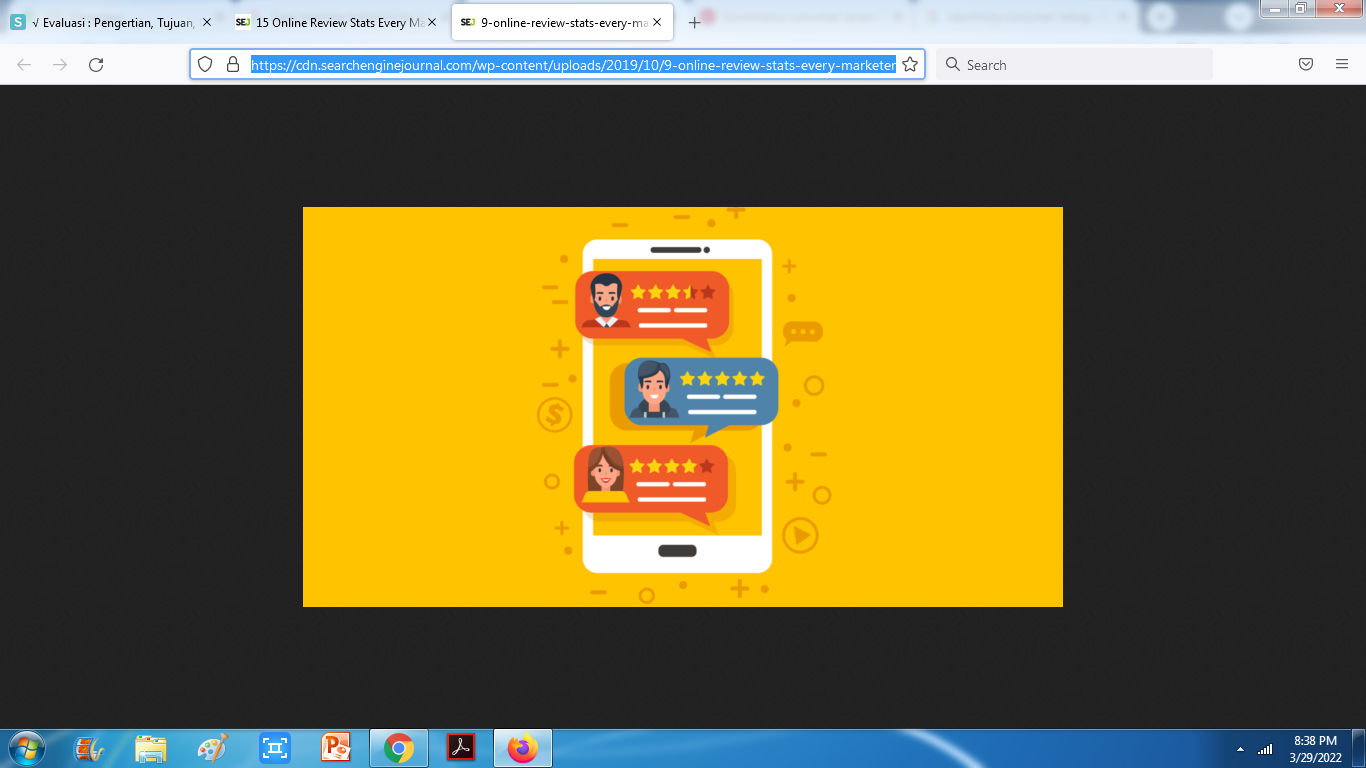Restore down the Firefox window
Image resolution: width=1366 pixels, height=768 pixels.
click(x=1301, y=8)
